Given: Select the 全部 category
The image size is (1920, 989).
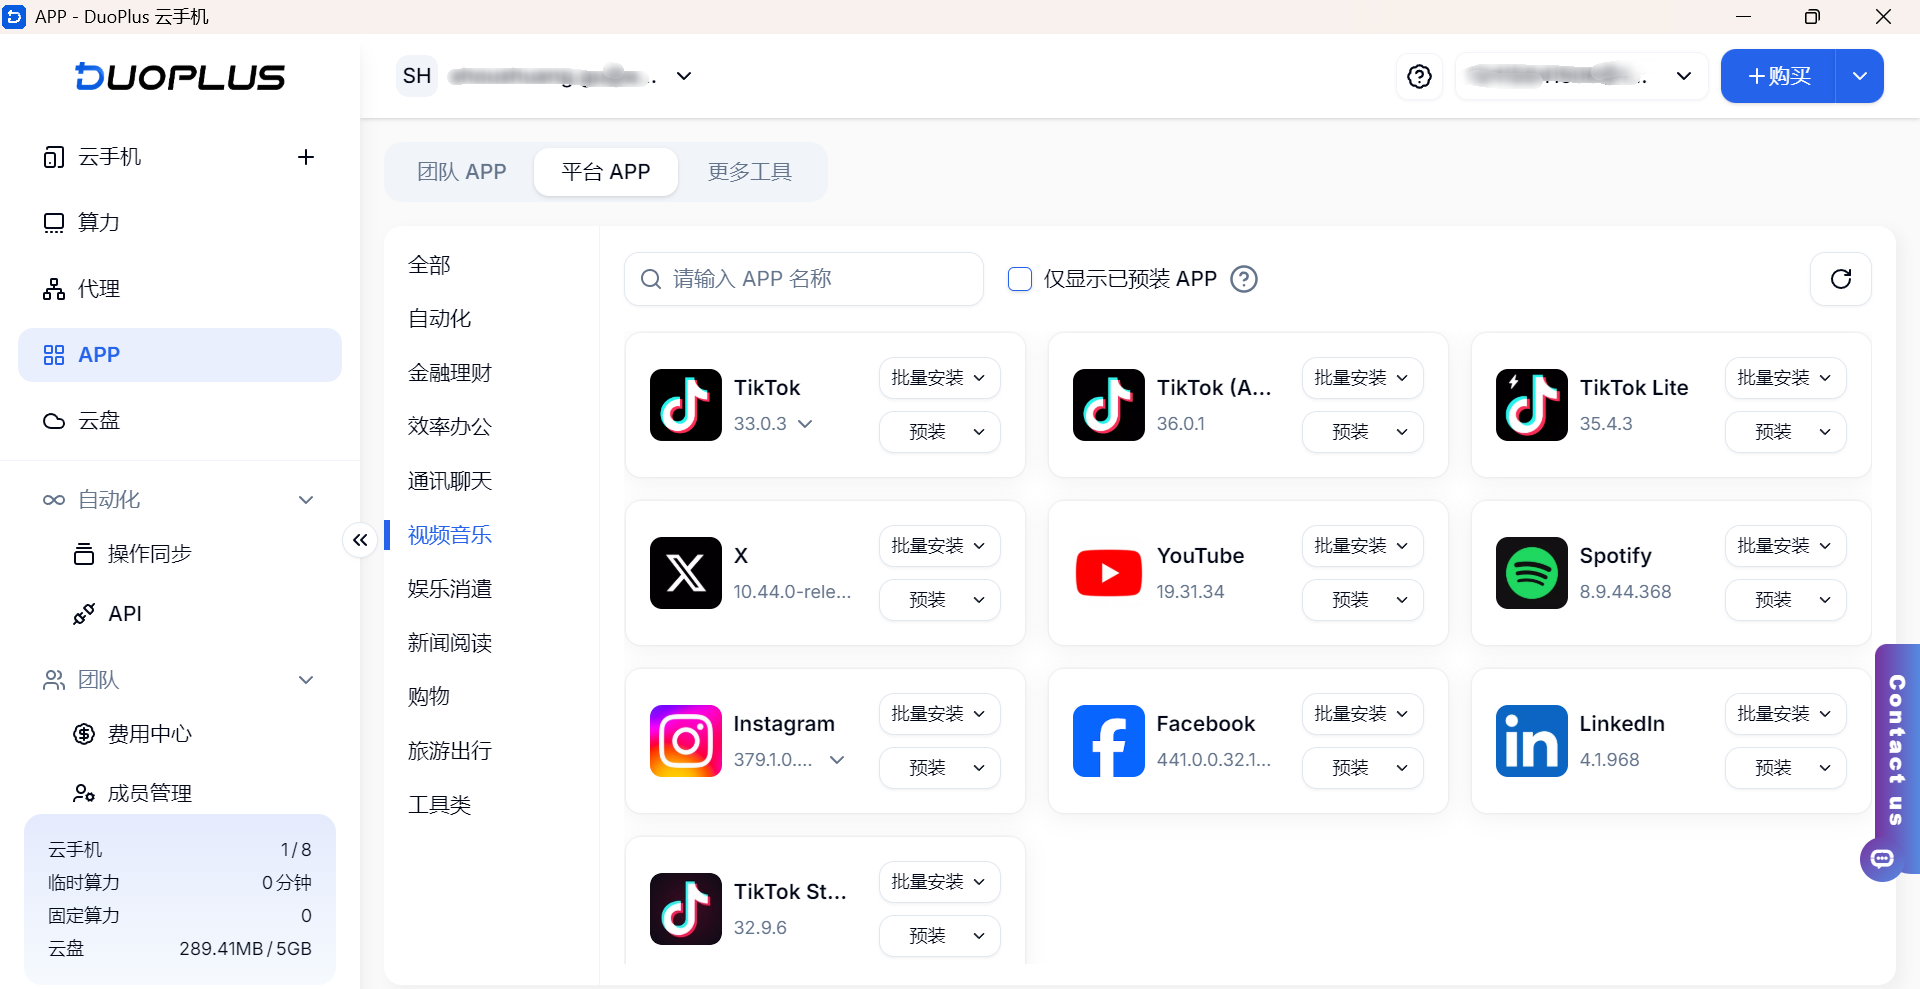Looking at the screenshot, I should coord(429,265).
